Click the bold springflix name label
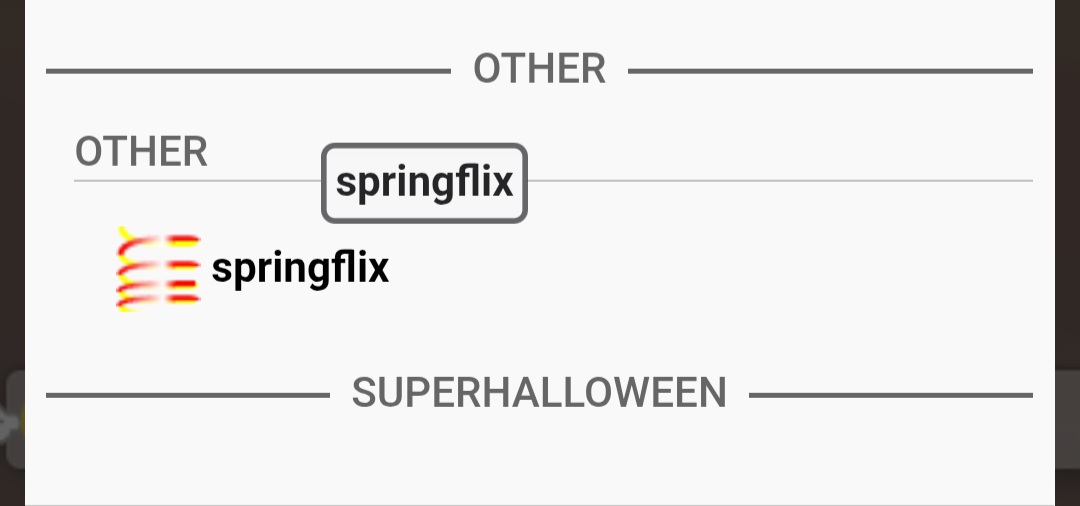 coord(300,268)
